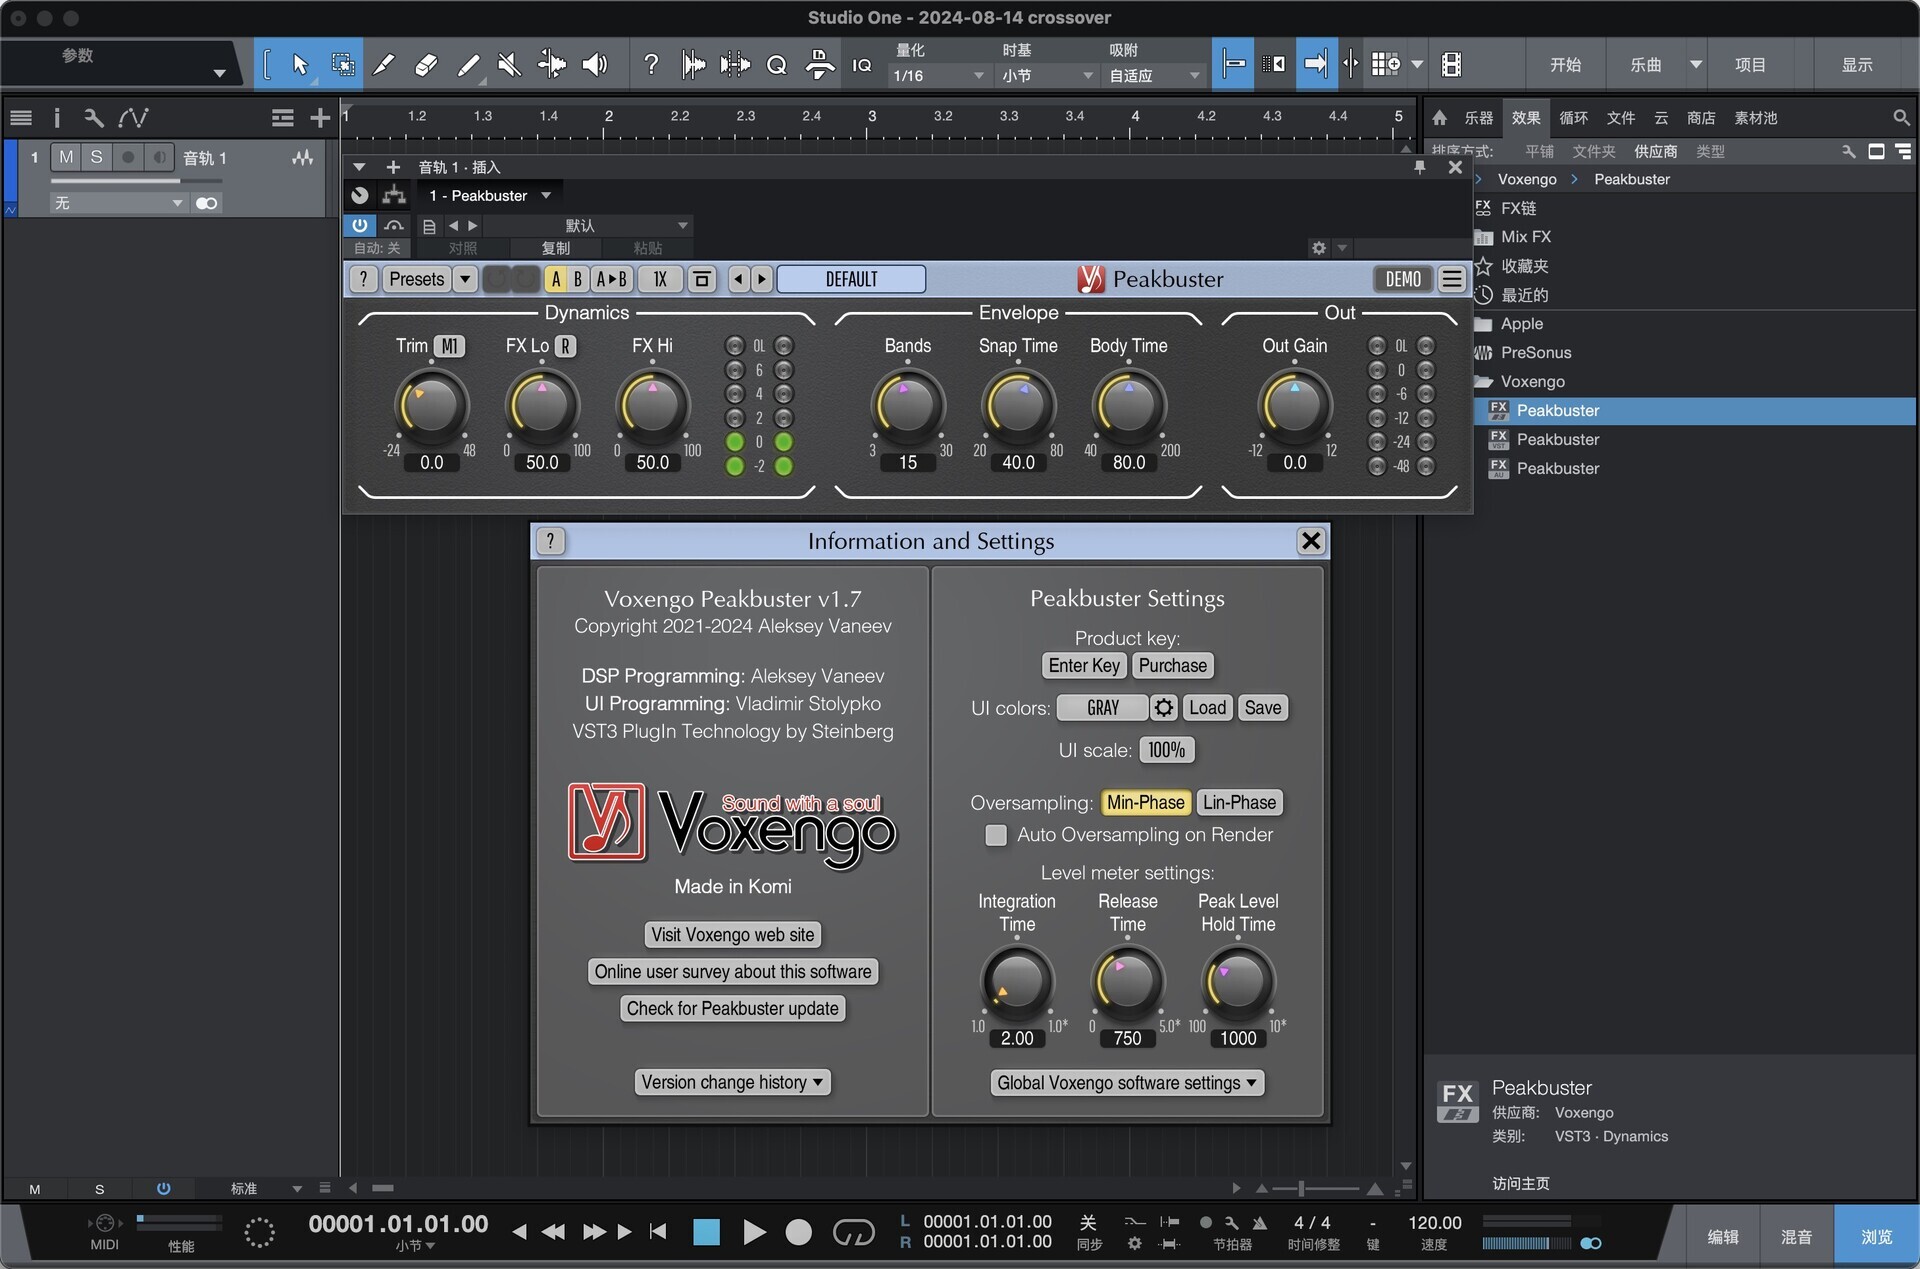Image resolution: width=1920 pixels, height=1269 pixels.
Task: Click the Enter Key button
Action: [1084, 666]
